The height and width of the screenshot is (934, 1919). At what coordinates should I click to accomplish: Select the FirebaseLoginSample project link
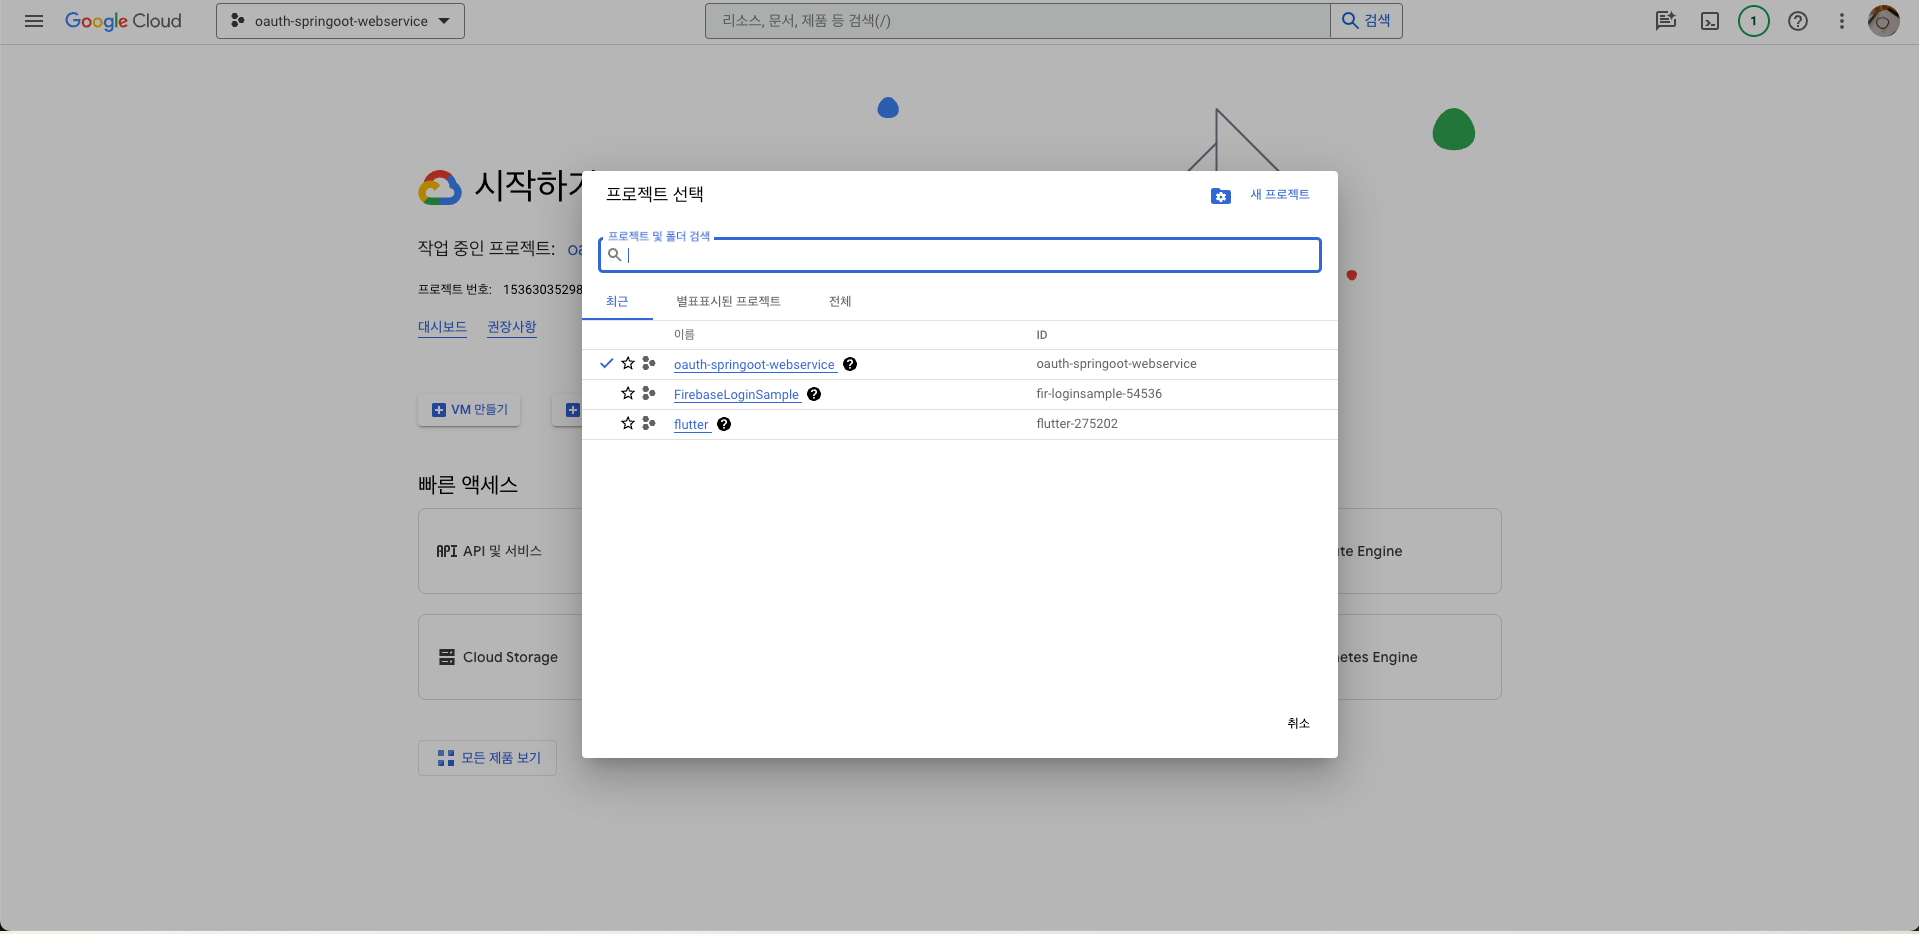coord(736,395)
